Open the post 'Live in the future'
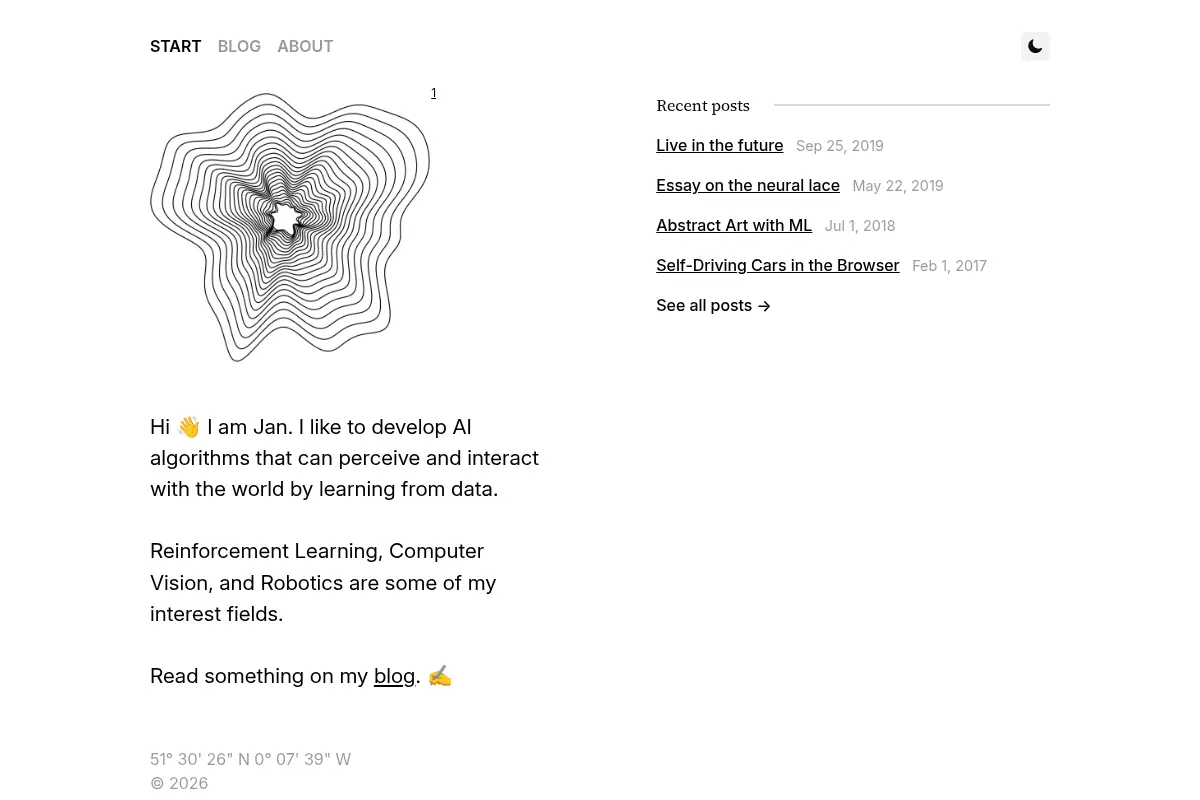 [x=719, y=145]
